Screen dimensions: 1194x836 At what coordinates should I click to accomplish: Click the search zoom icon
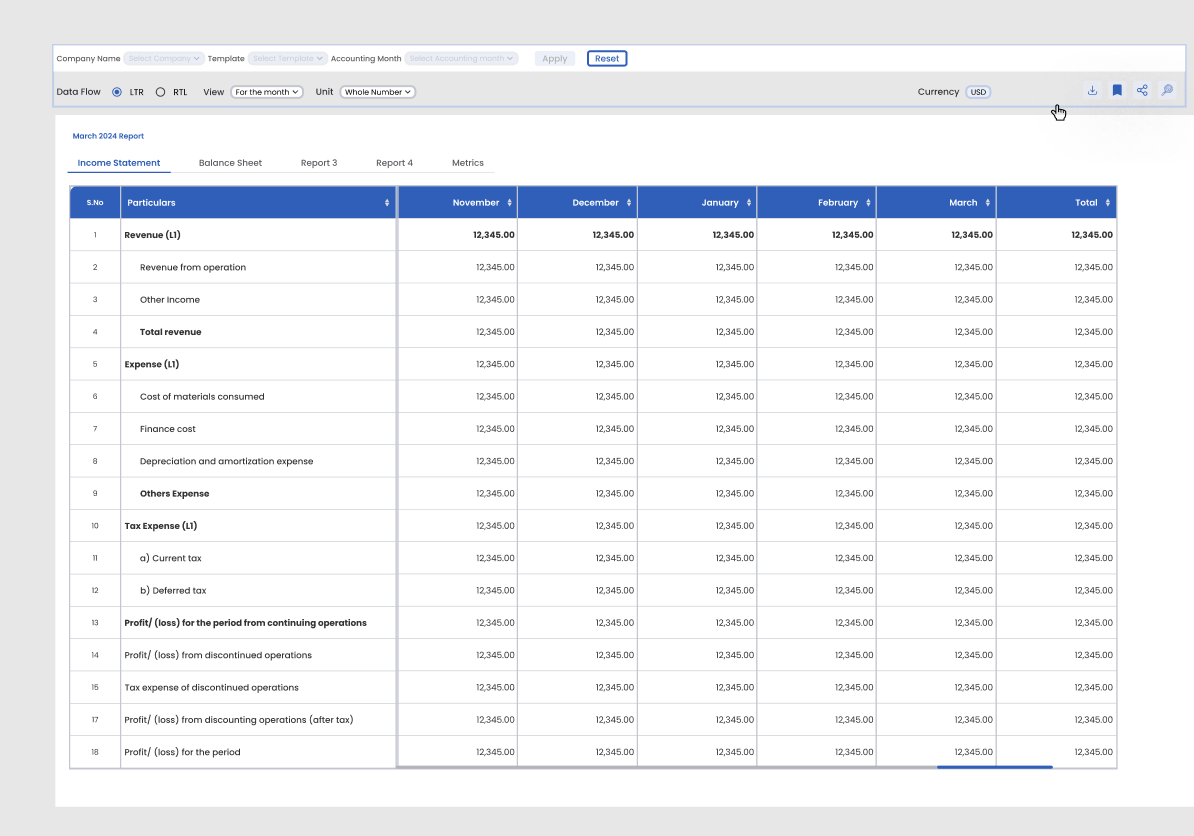tap(1167, 91)
